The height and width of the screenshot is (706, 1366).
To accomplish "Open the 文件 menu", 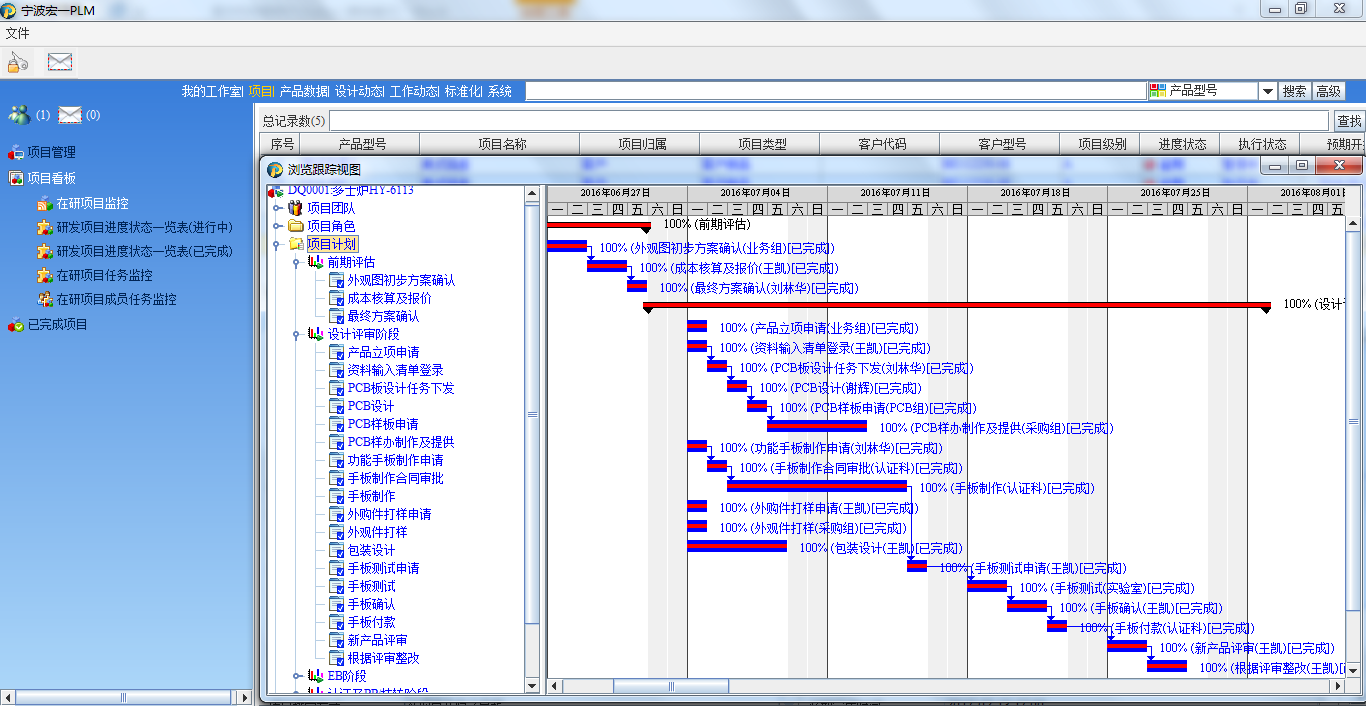I will click(17, 33).
